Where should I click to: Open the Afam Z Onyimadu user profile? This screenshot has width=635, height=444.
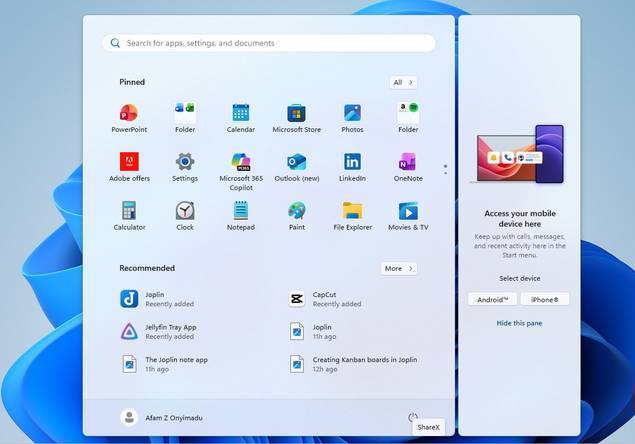[161, 417]
